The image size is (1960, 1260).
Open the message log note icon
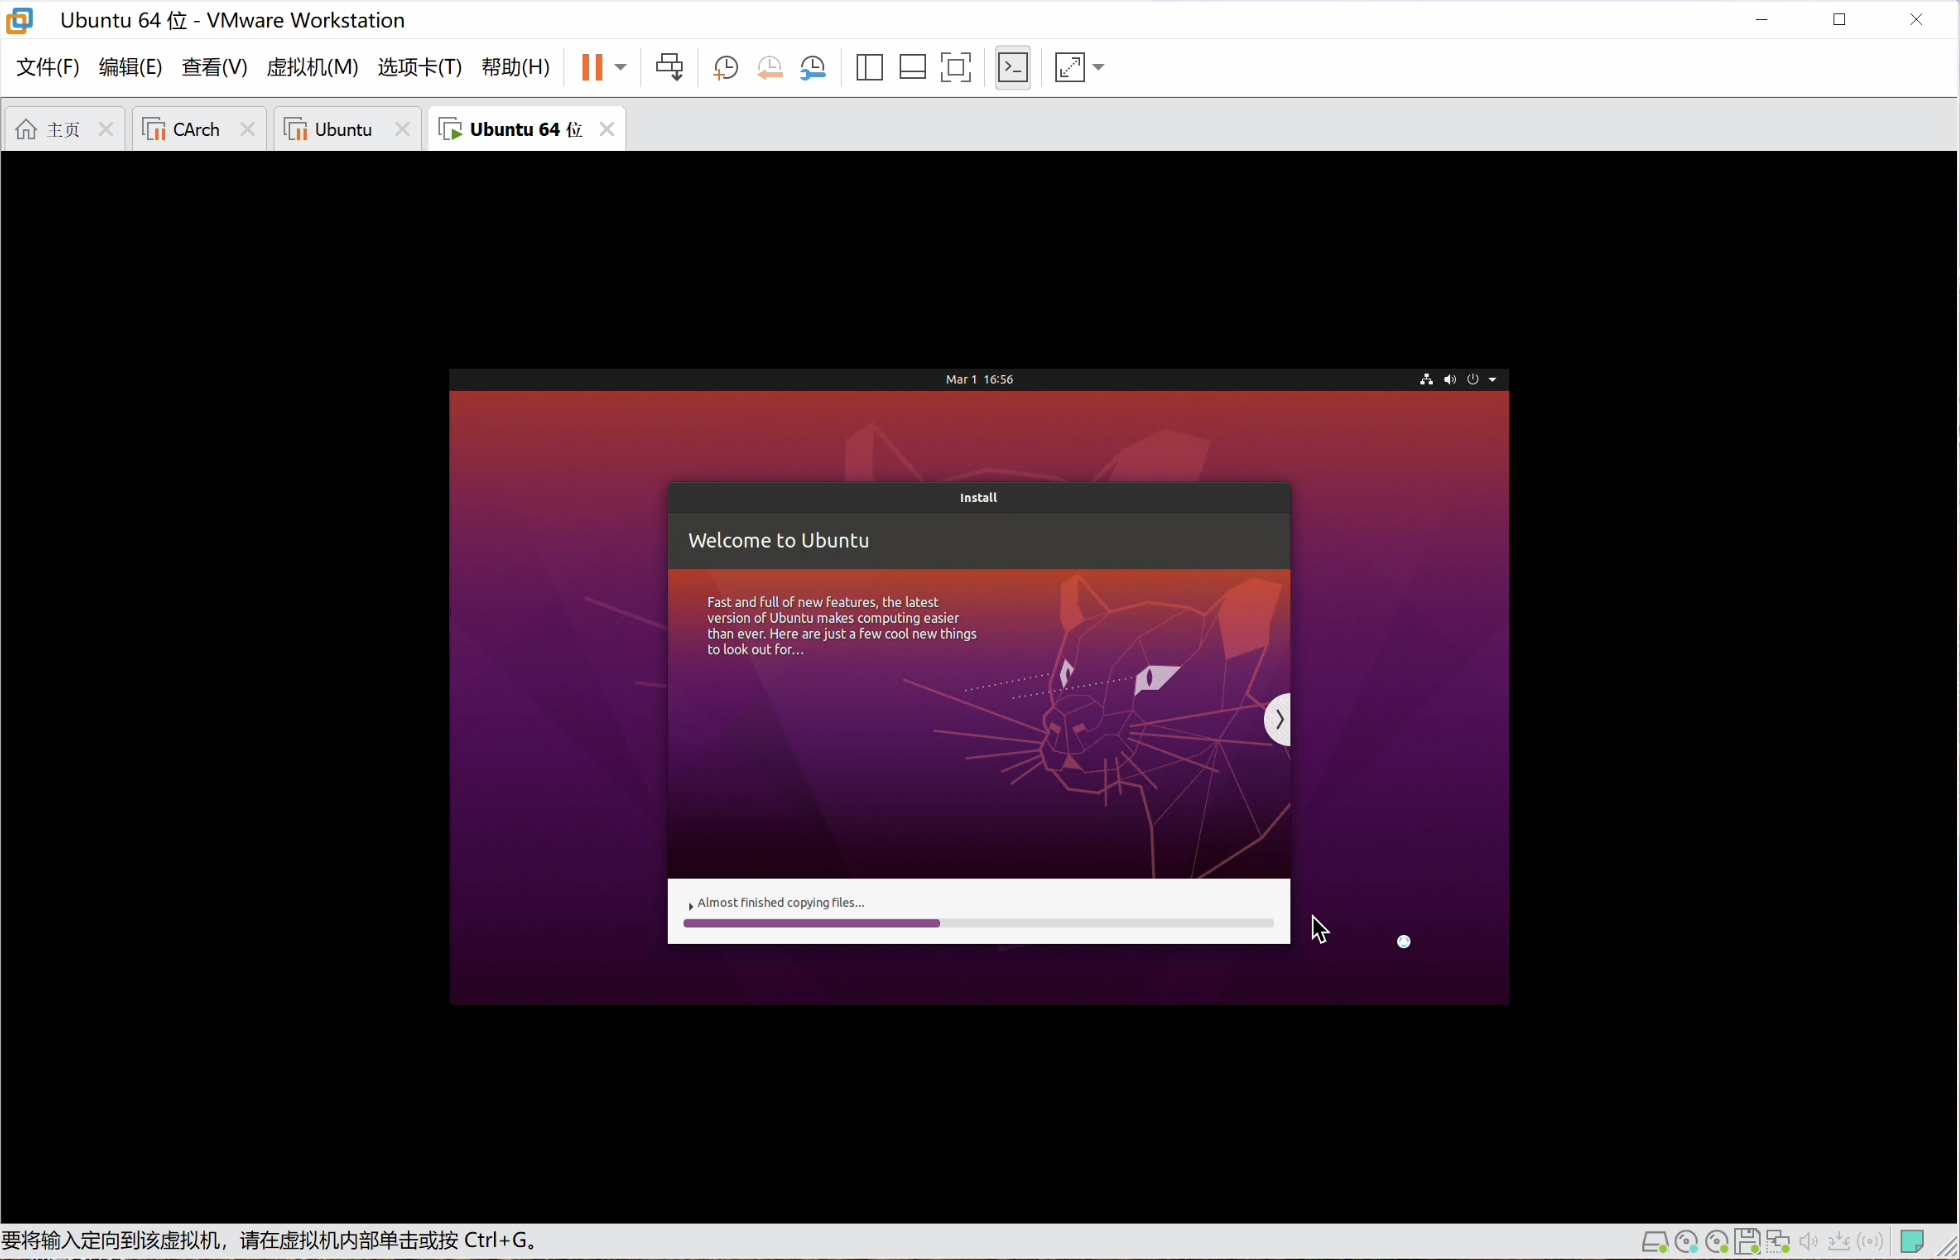pos(1912,1241)
